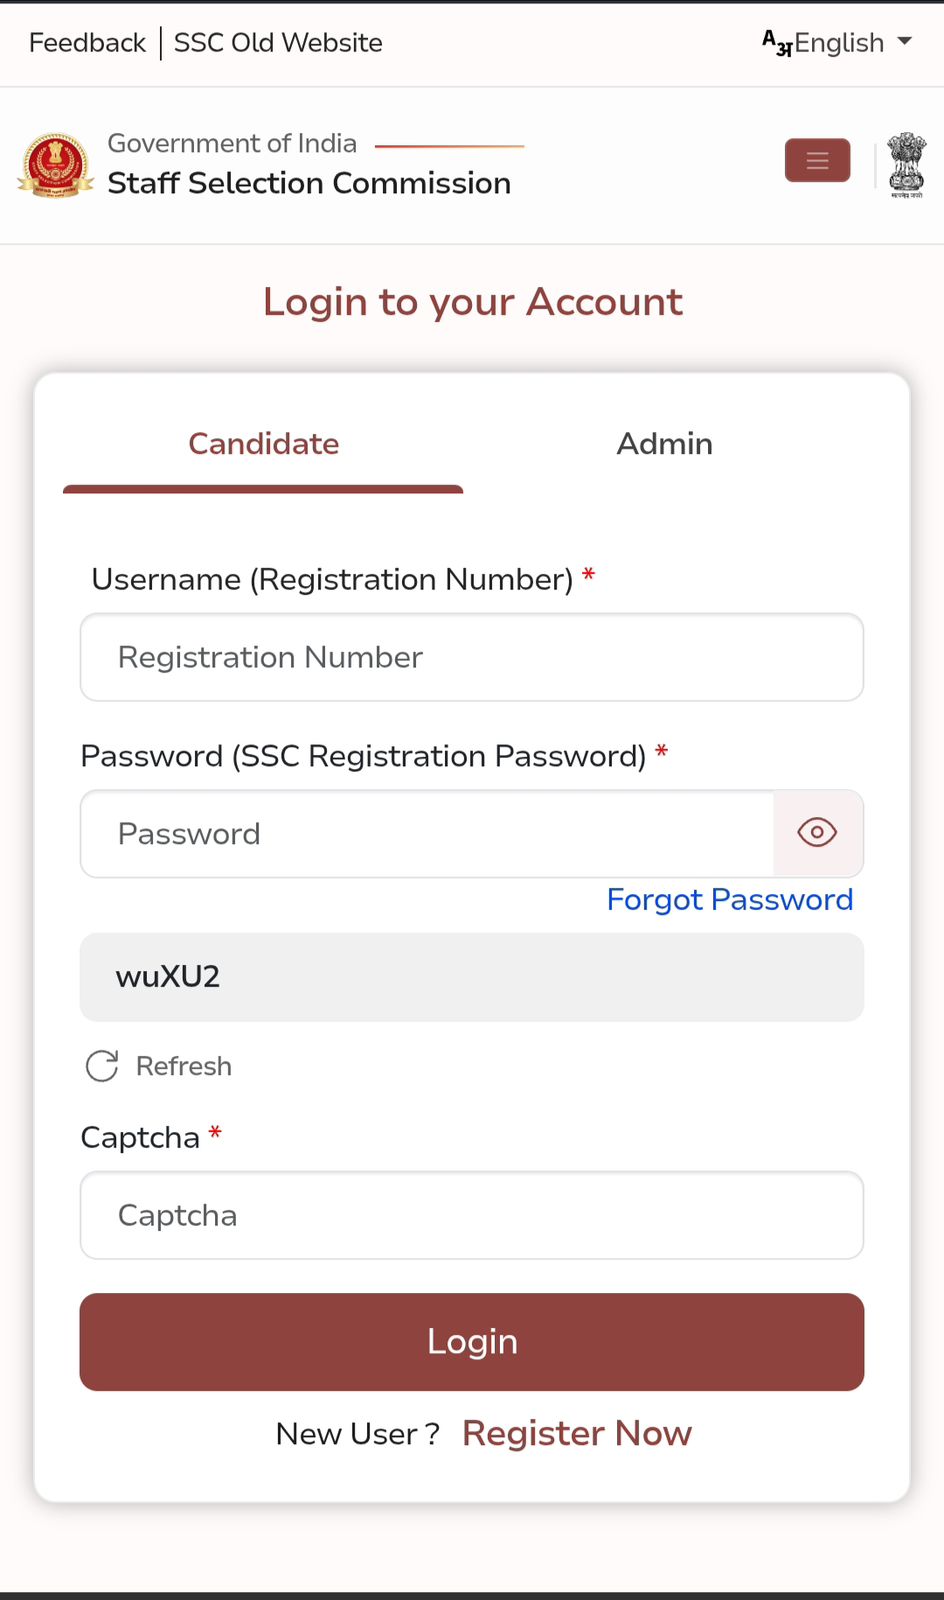Switch to the Candidate tab
This screenshot has height=1600, width=944.
pos(263,444)
